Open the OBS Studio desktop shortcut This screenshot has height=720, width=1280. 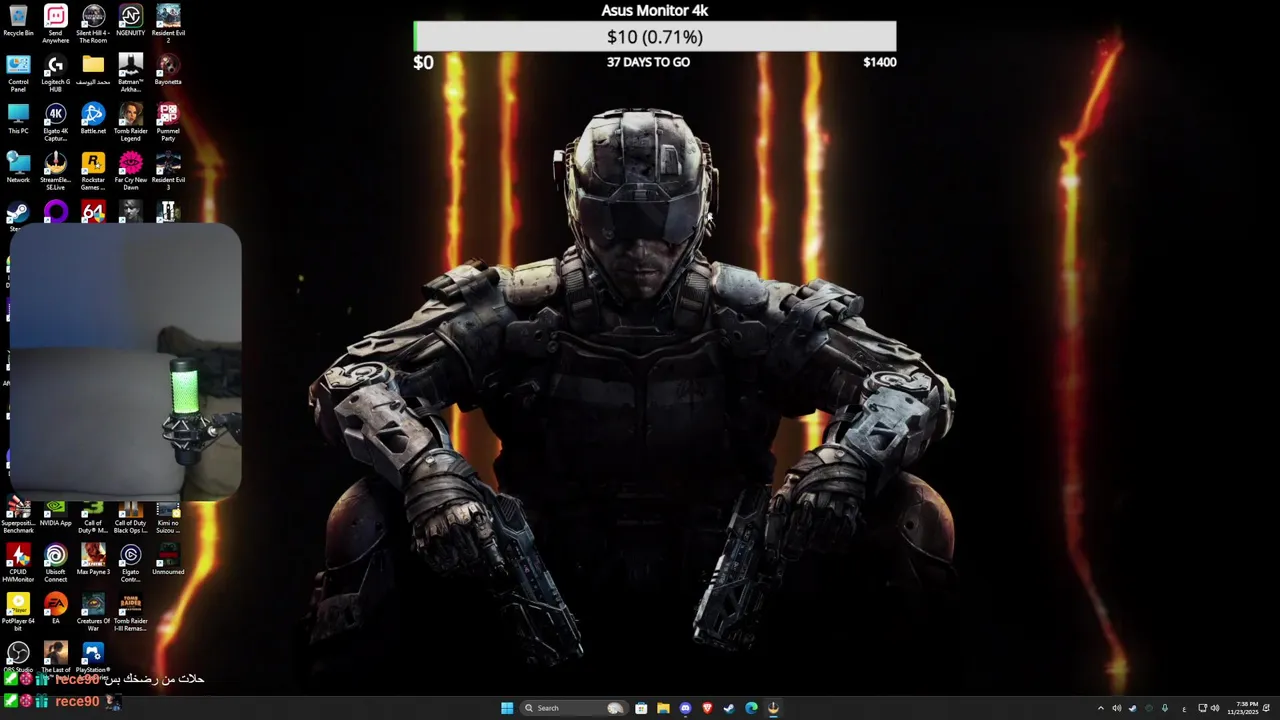(x=18, y=657)
